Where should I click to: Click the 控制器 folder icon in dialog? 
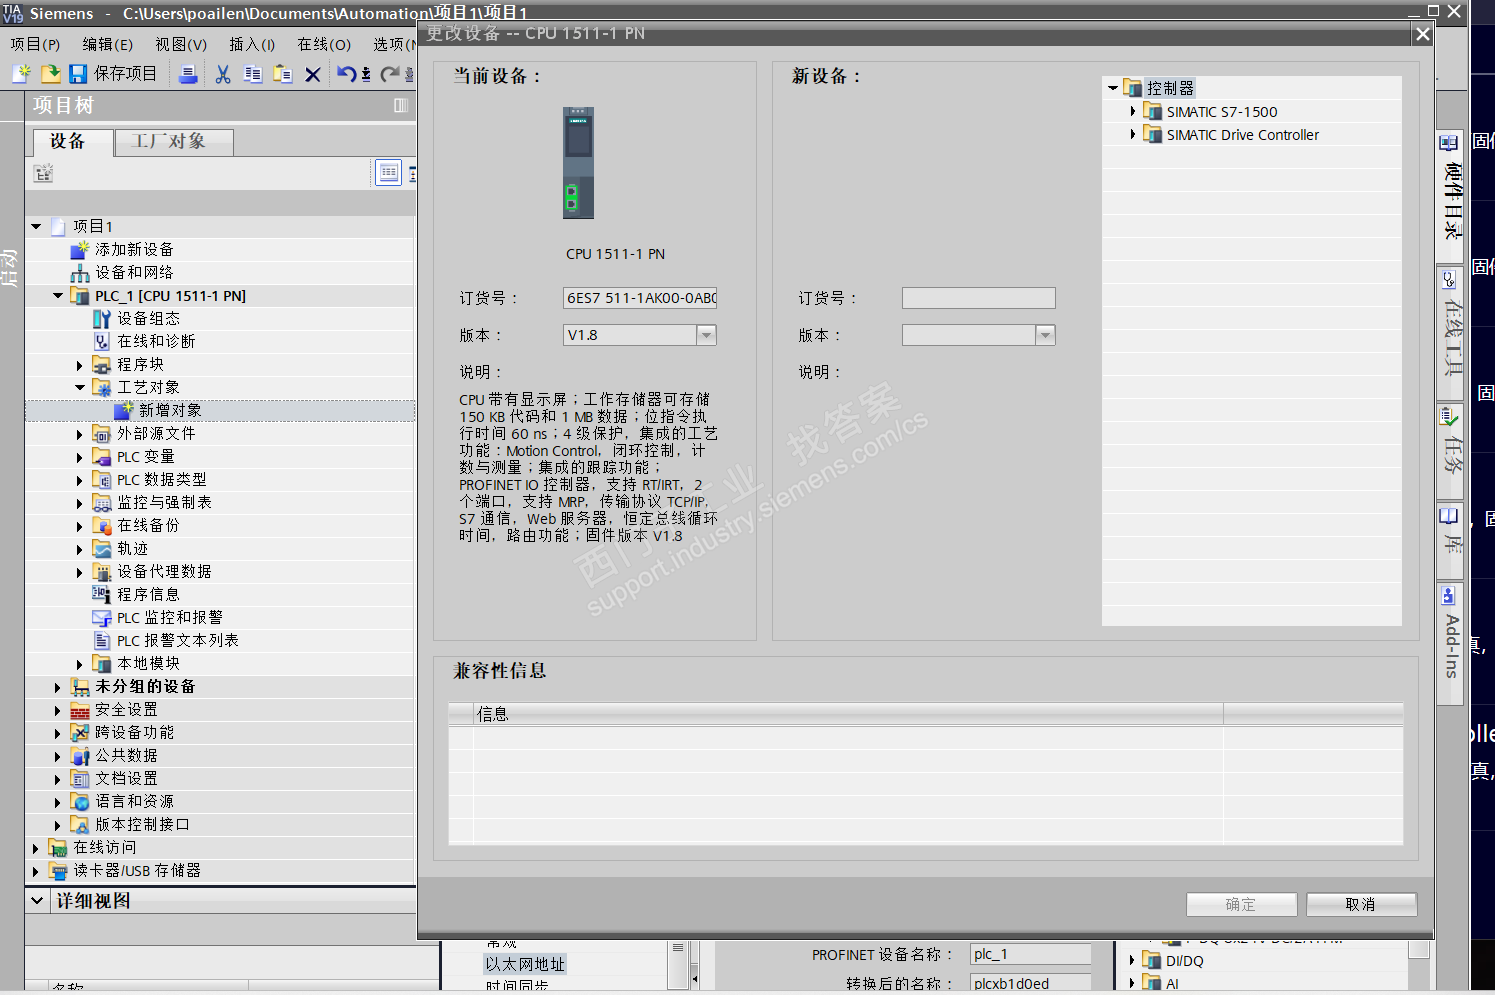point(1133,88)
